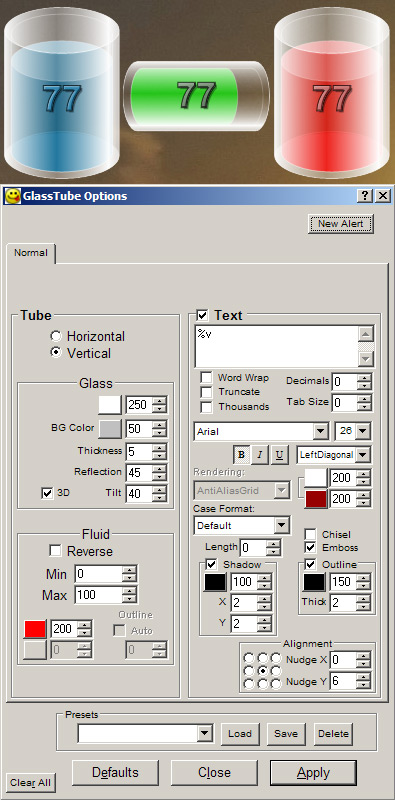
Task: Click the green horizontal tube gauge
Action: [x=196, y=95]
